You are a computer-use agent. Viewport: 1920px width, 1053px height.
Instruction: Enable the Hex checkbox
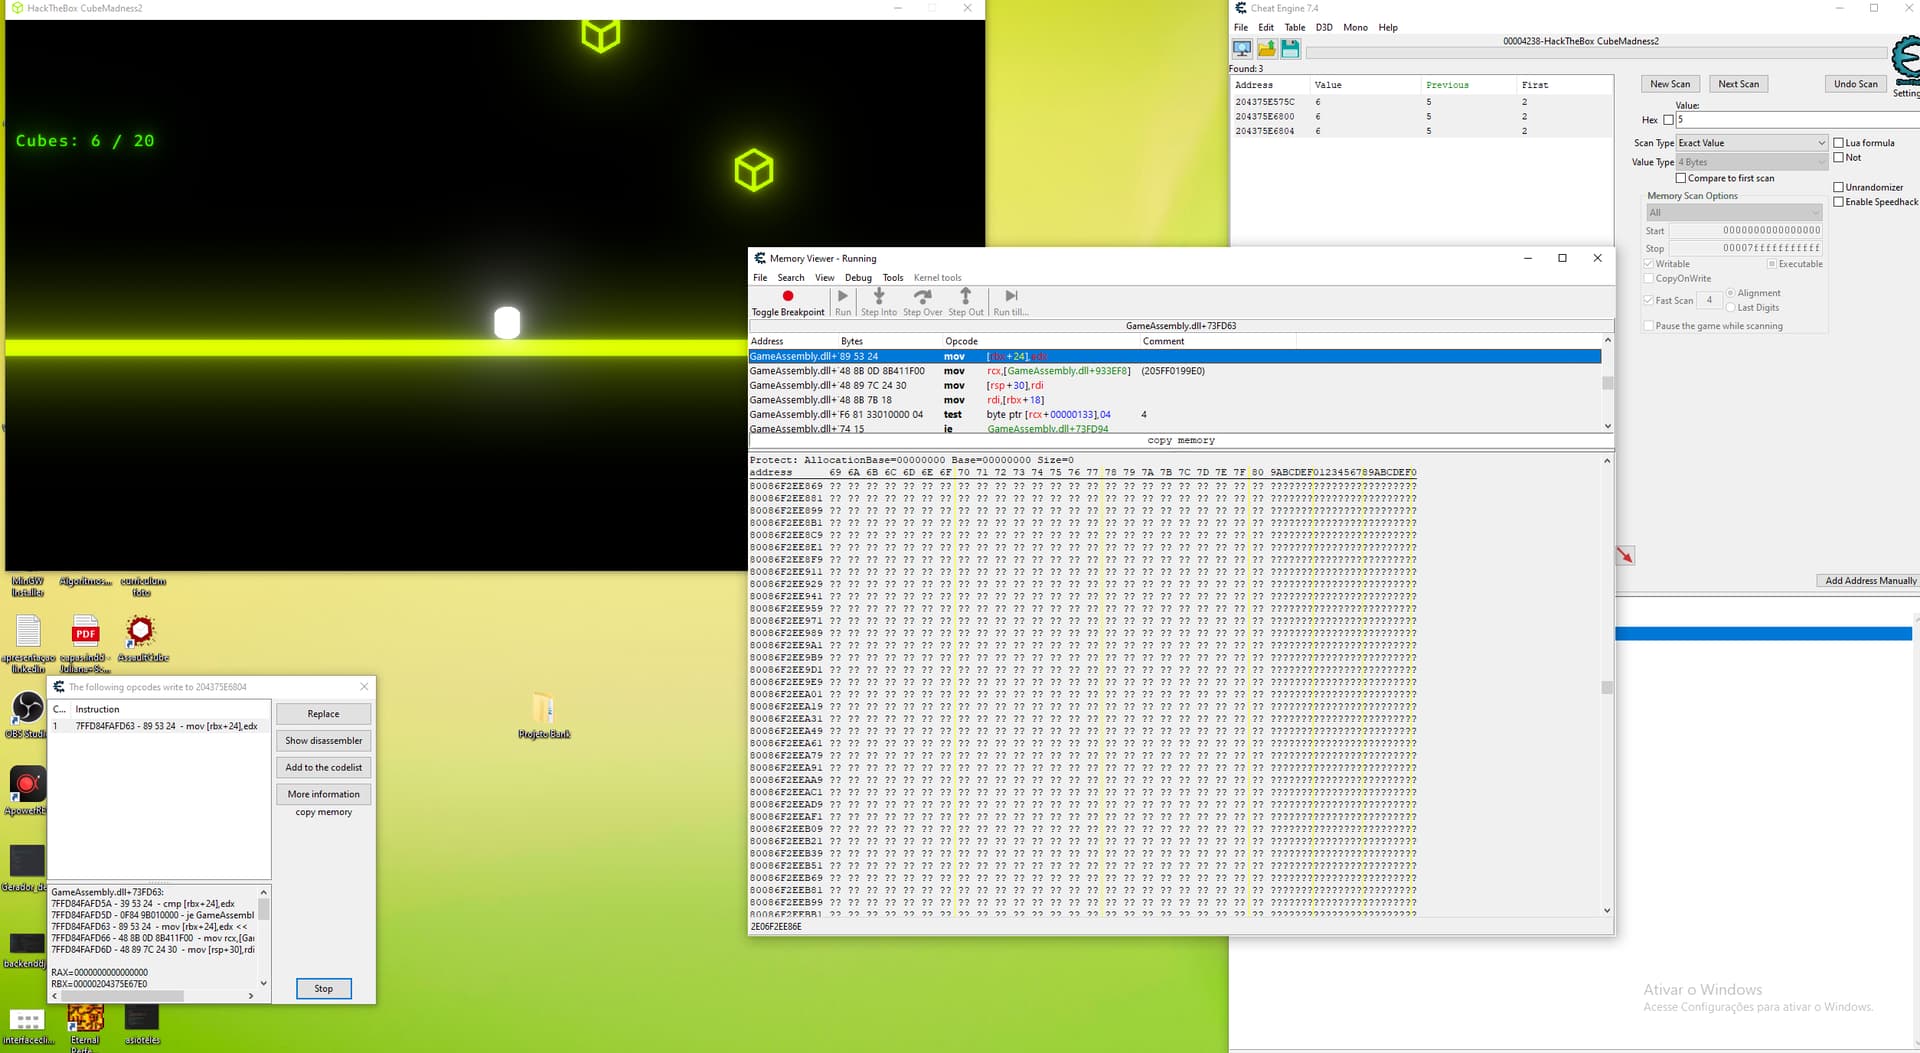tap(1668, 120)
